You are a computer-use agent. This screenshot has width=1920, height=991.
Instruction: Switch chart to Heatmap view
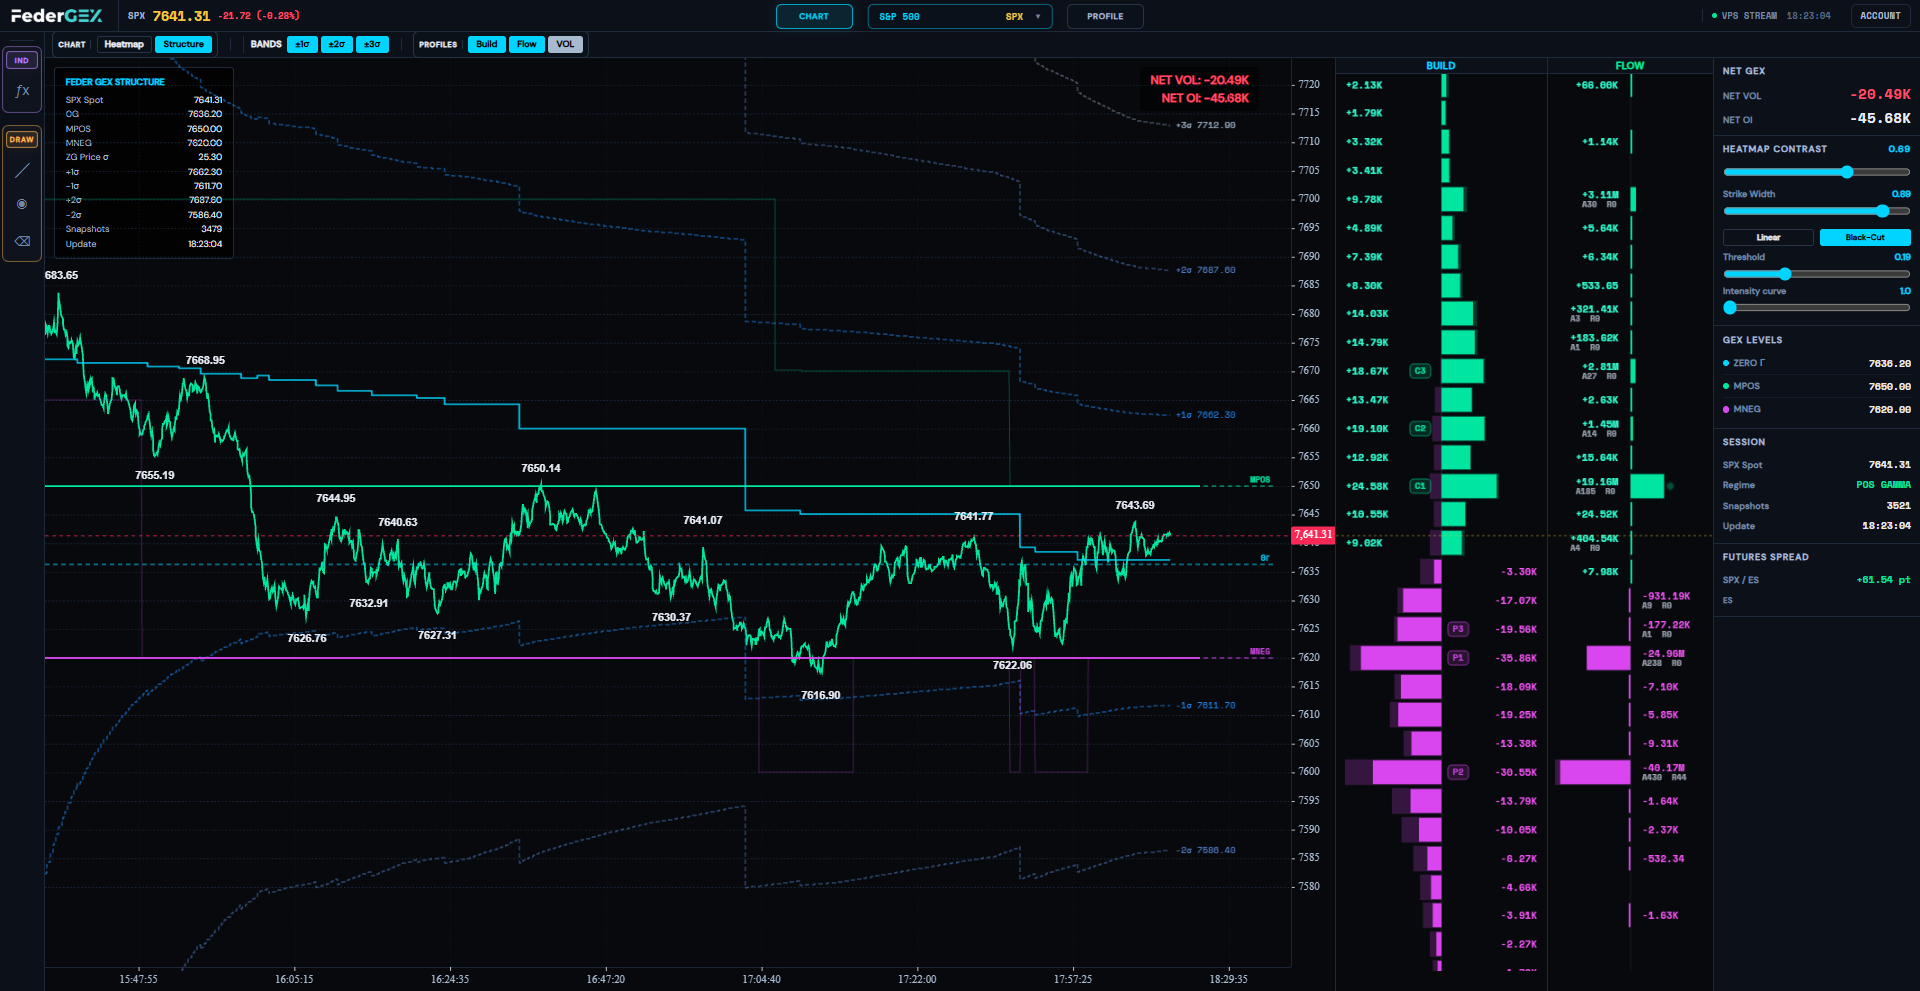[x=124, y=44]
